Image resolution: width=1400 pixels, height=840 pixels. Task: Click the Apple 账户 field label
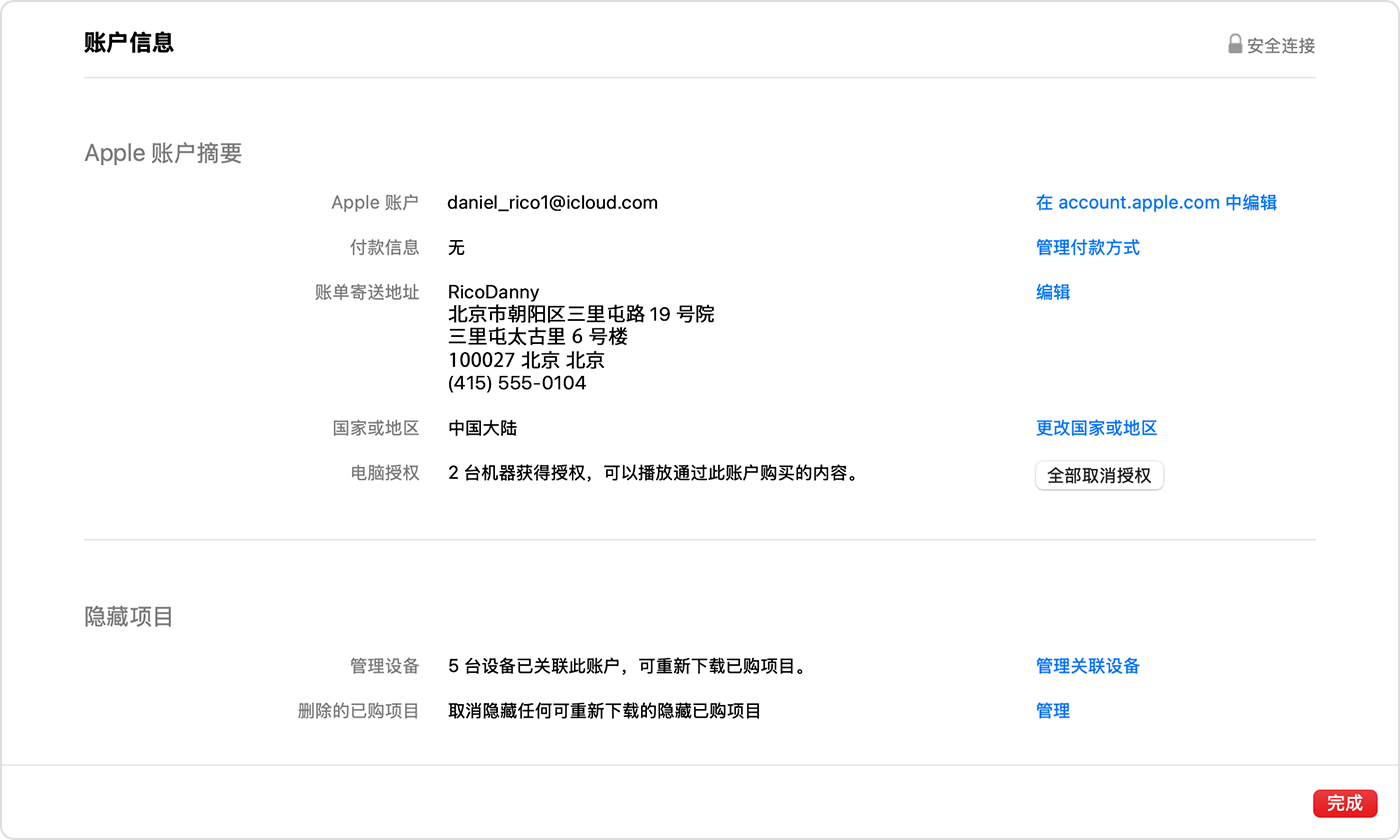[375, 202]
